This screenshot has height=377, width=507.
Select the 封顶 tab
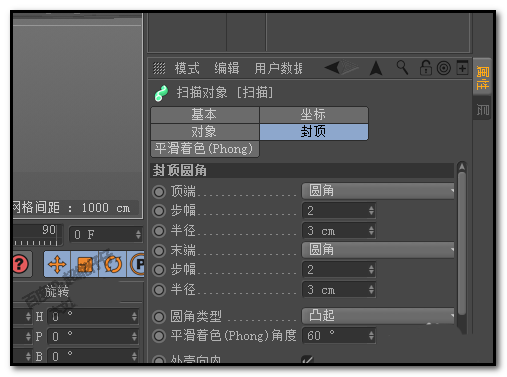(x=314, y=132)
